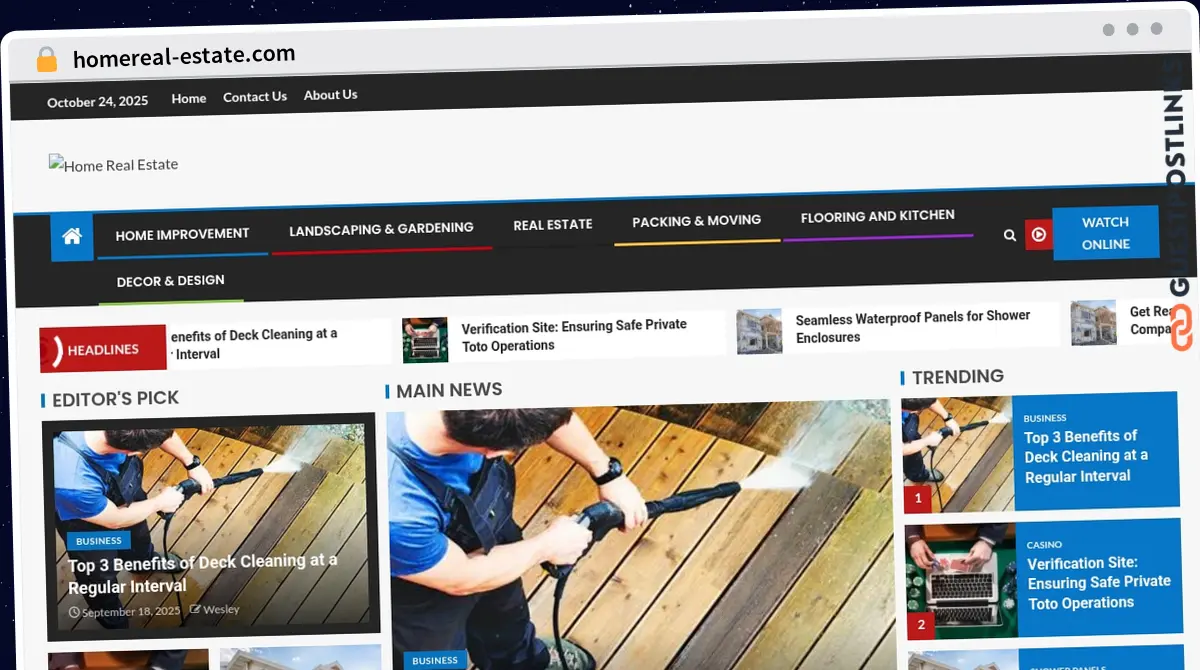
Task: Click the Casino tag in trending
Action: (1044, 545)
